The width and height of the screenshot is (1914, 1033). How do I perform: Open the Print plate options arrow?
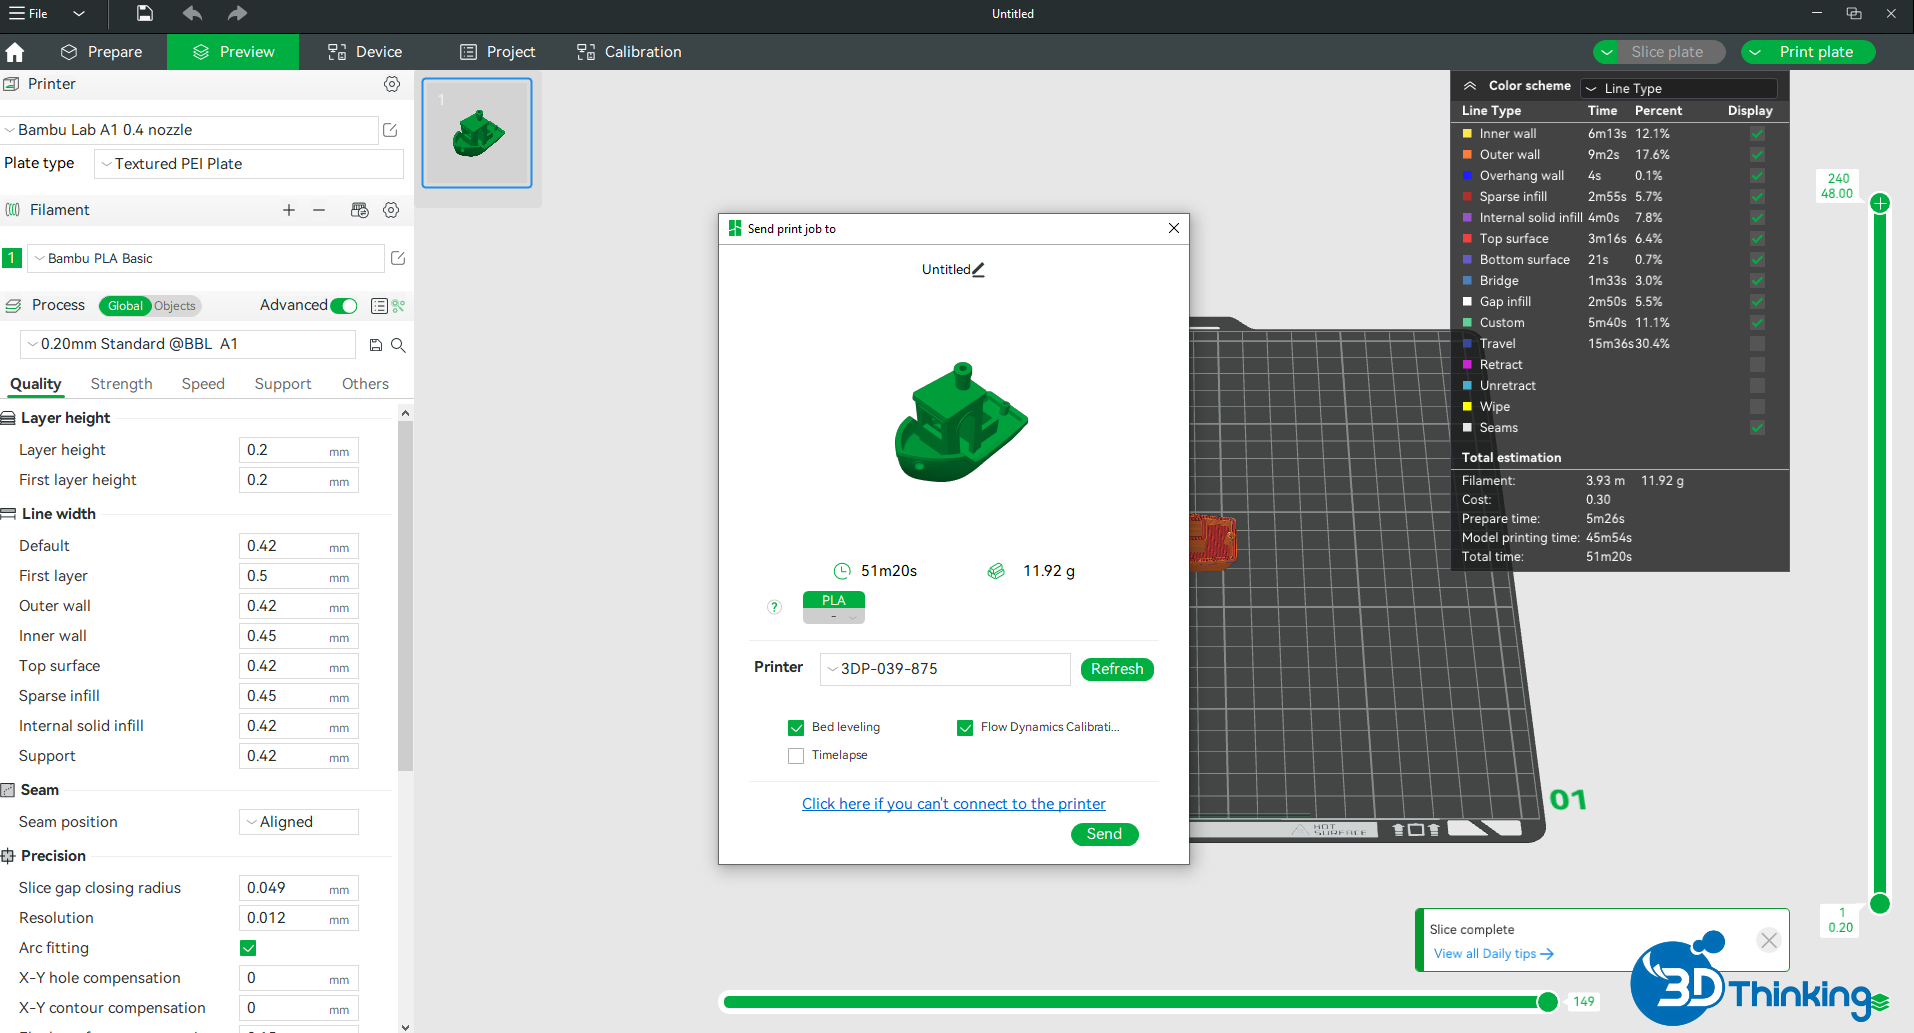click(1755, 52)
